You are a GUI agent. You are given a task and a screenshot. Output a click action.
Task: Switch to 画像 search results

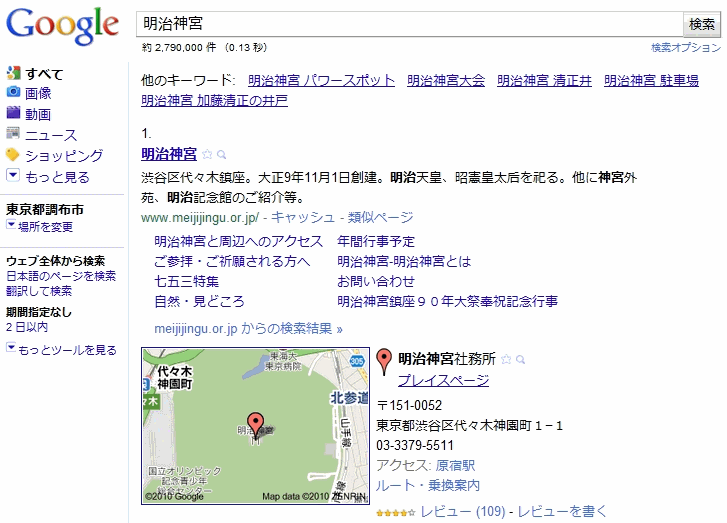(x=38, y=93)
